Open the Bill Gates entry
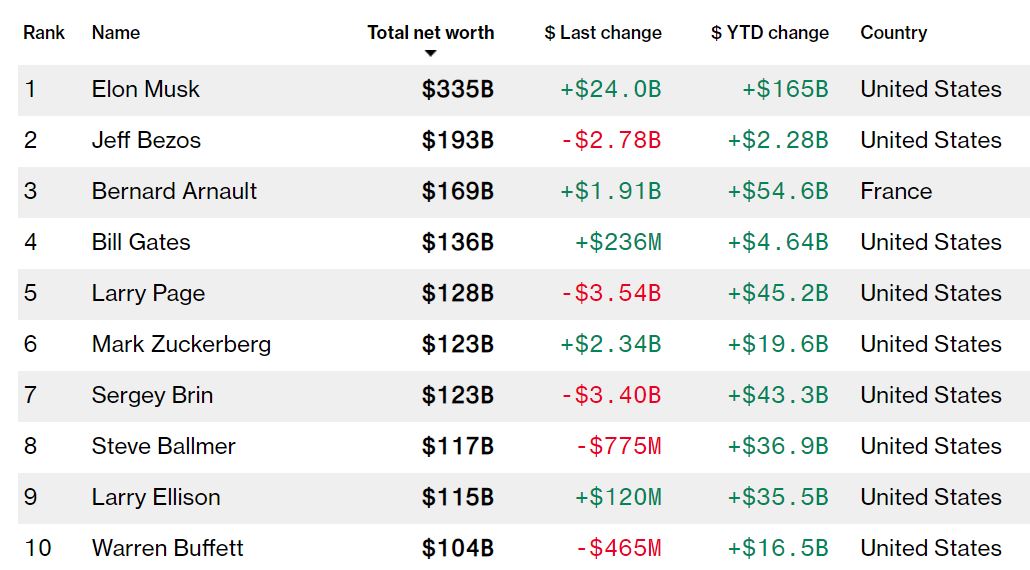 (141, 242)
